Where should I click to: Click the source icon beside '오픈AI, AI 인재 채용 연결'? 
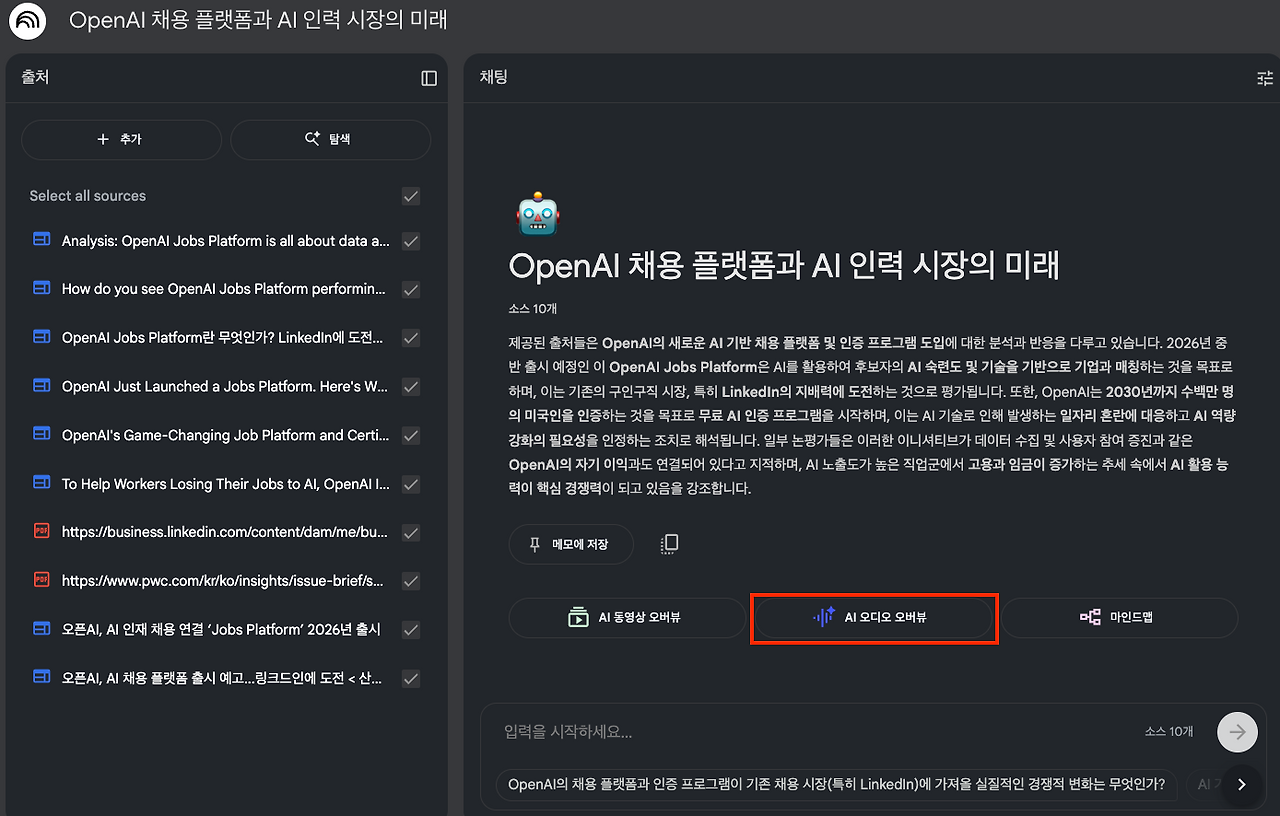[41, 629]
